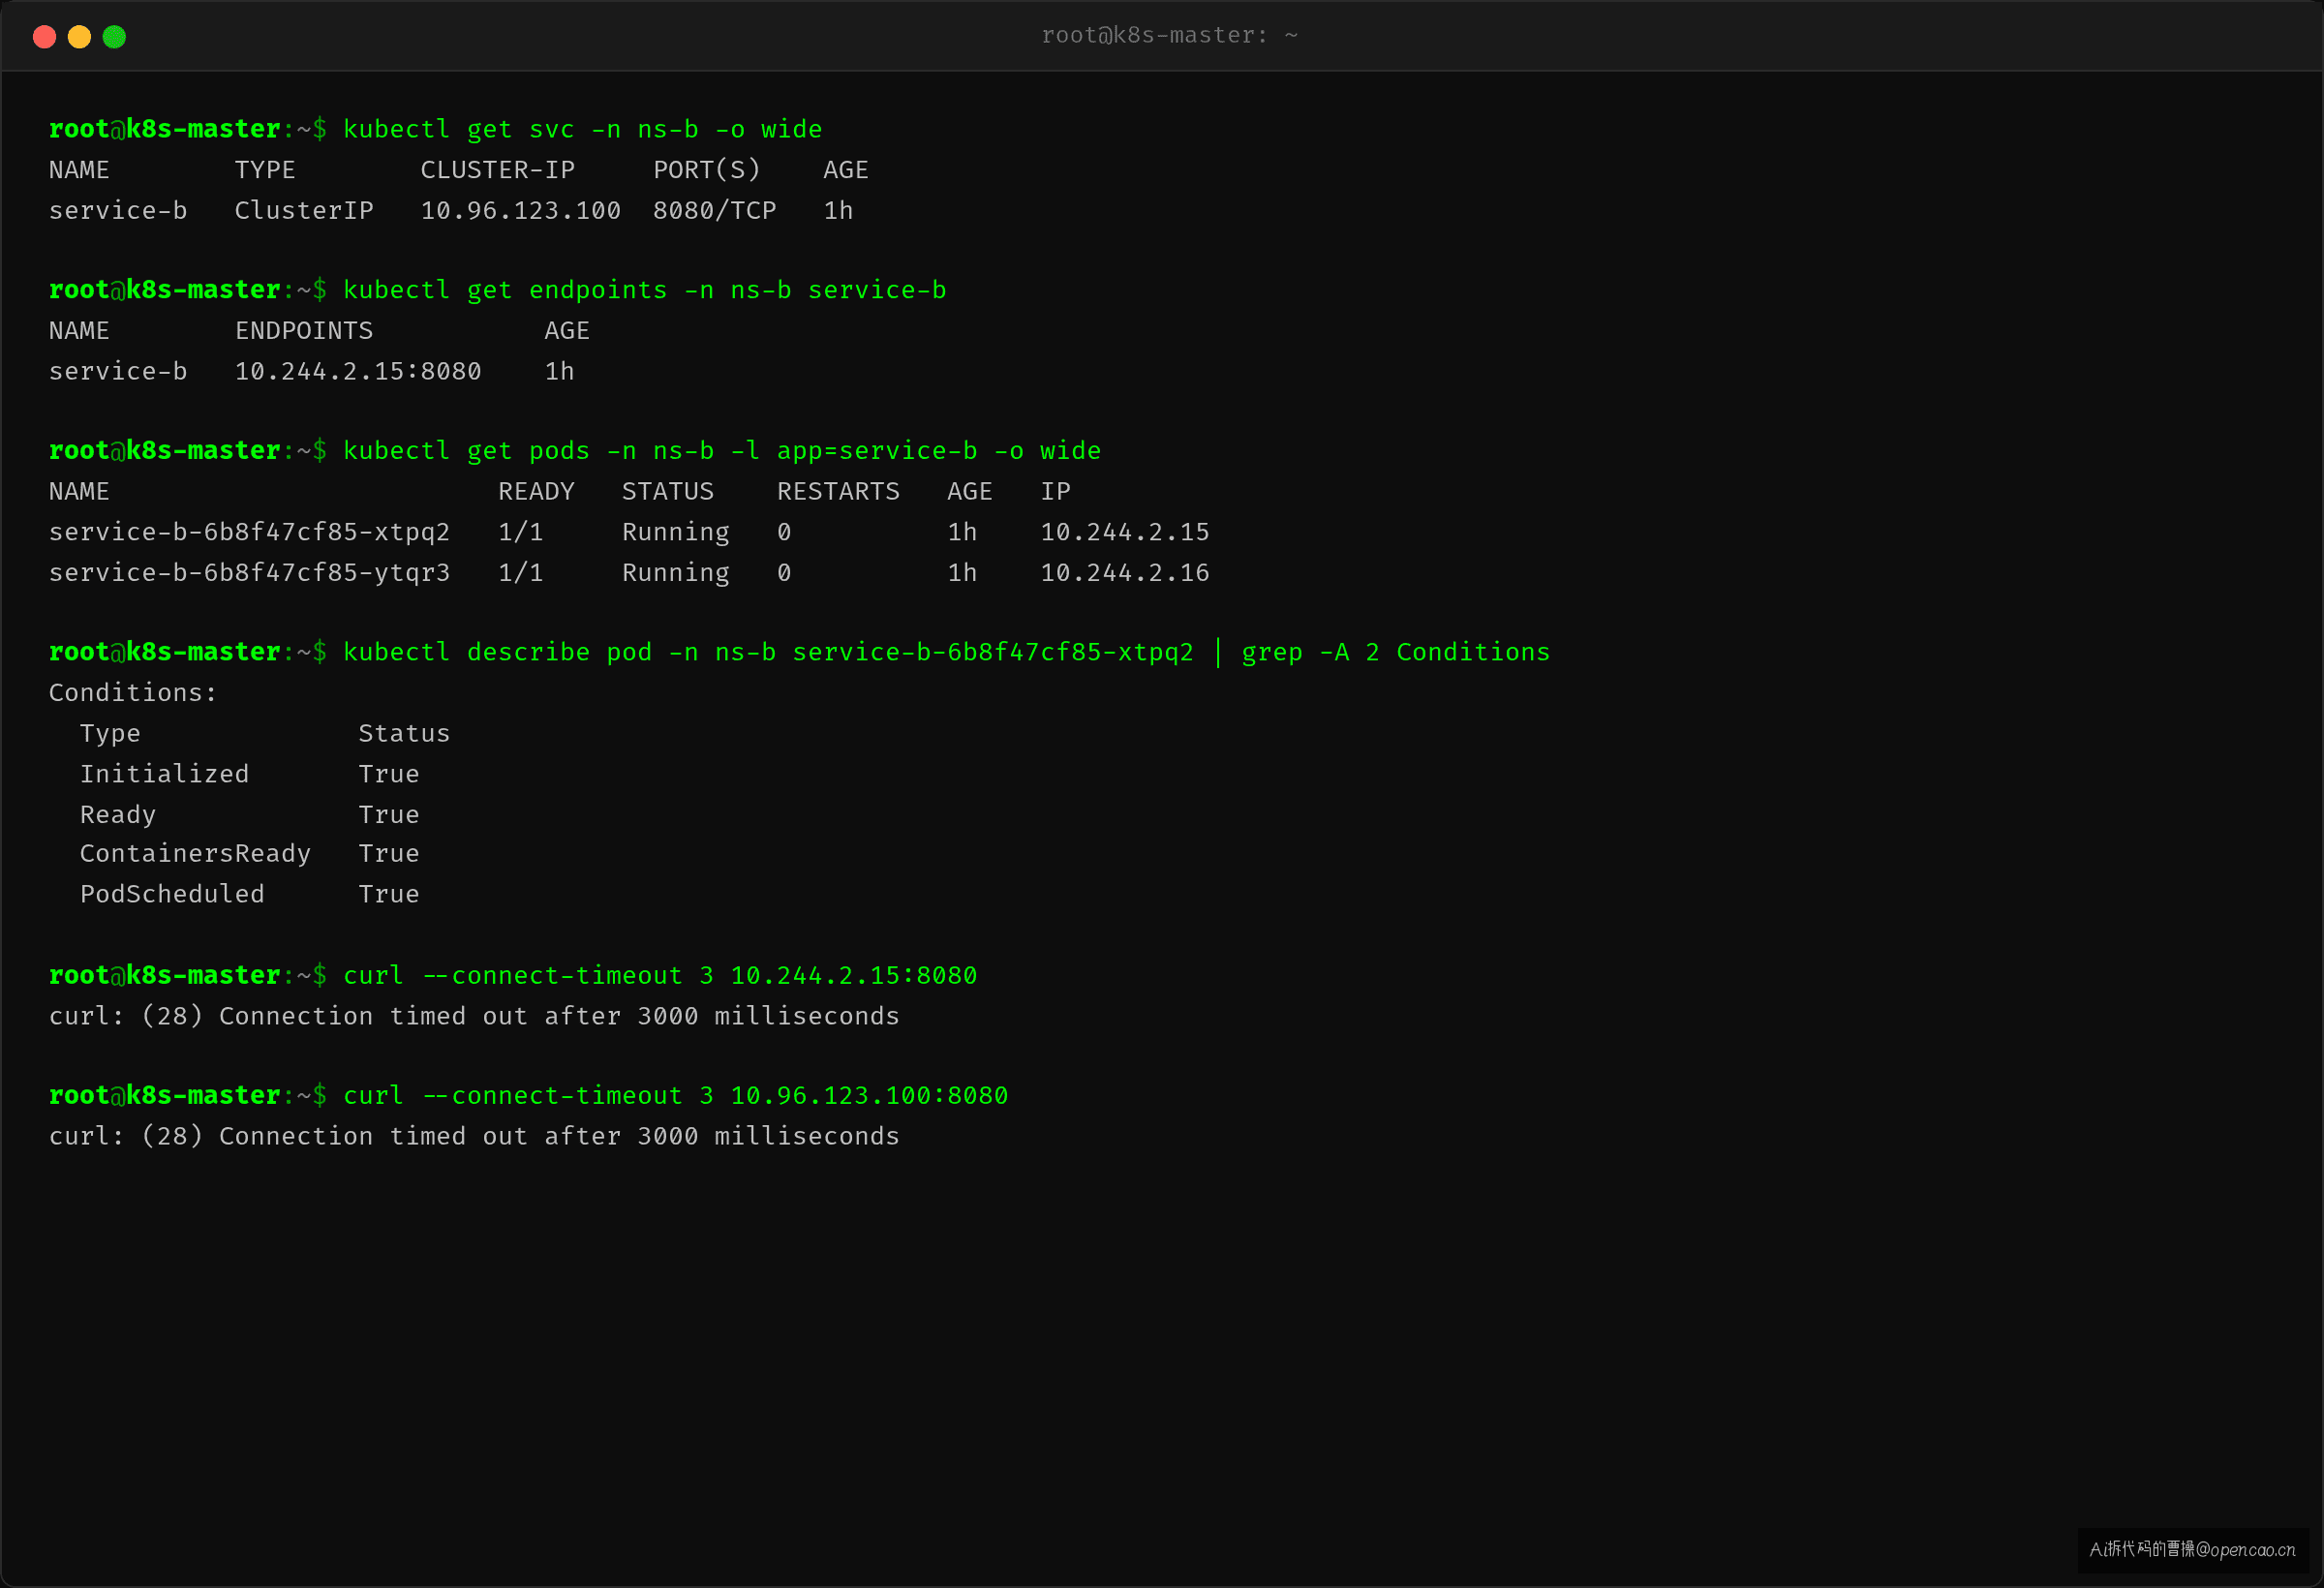
Task: Click pod IP 10.244.2.15 in the pods table
Action: point(1124,532)
